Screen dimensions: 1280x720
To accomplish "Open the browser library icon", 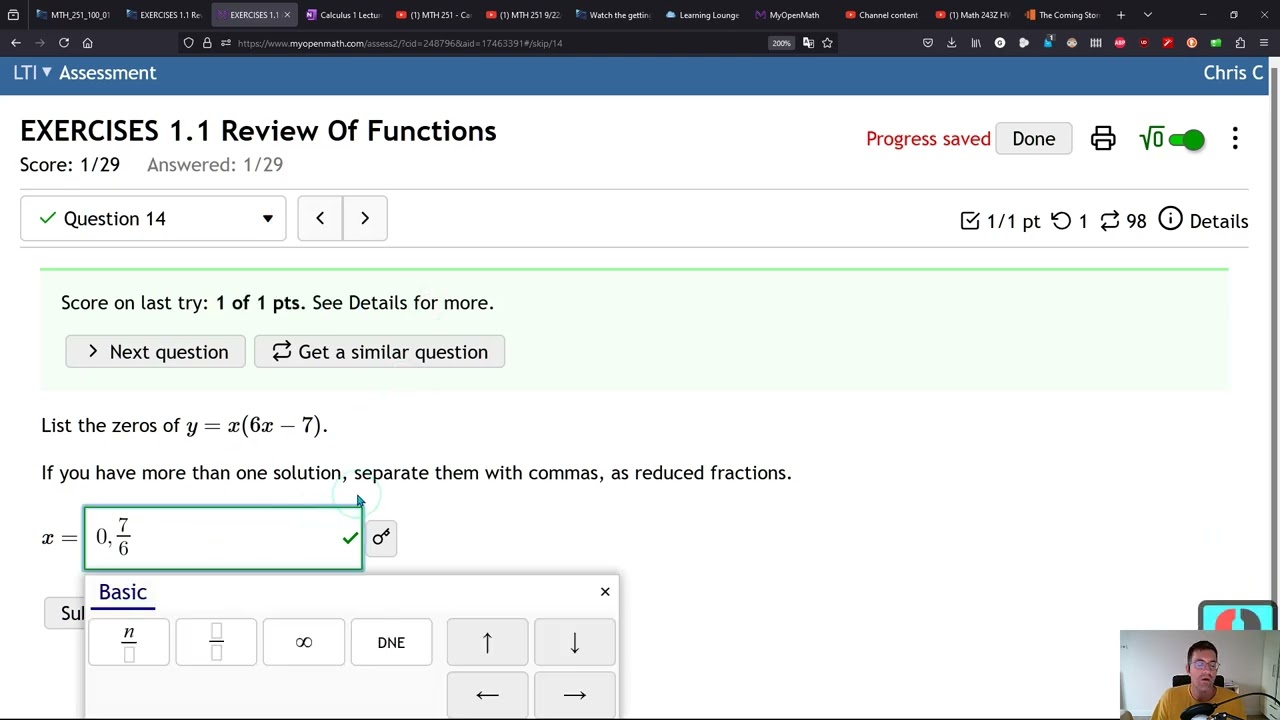I will (976, 43).
